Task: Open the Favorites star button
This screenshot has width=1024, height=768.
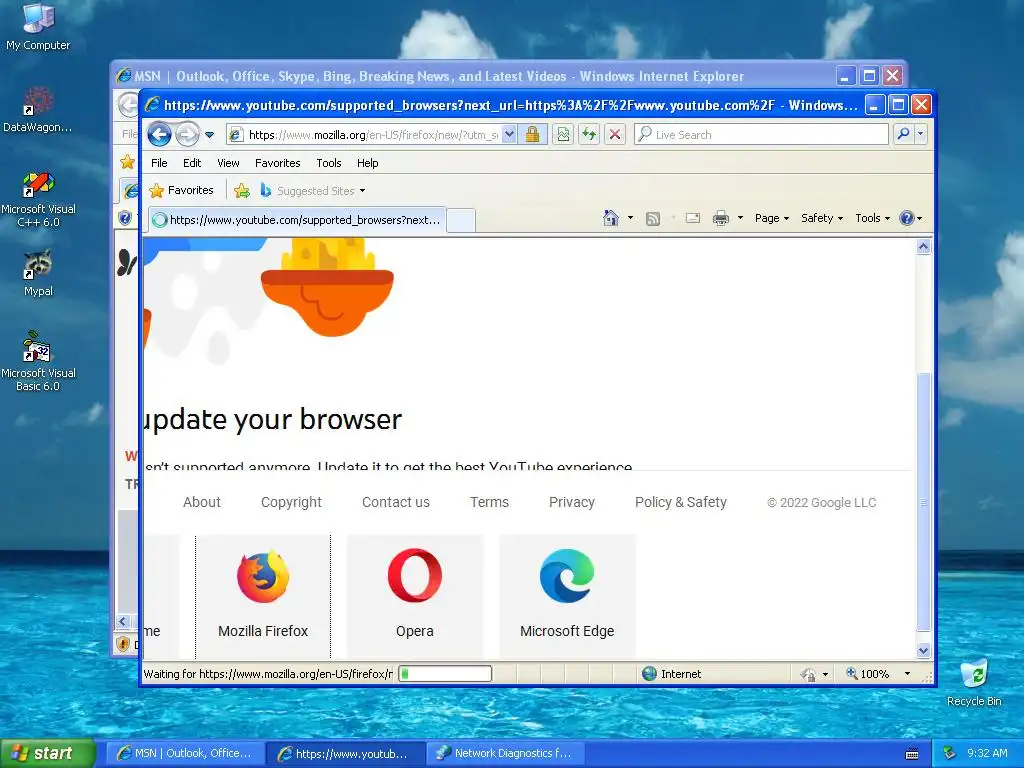Action: coord(182,190)
